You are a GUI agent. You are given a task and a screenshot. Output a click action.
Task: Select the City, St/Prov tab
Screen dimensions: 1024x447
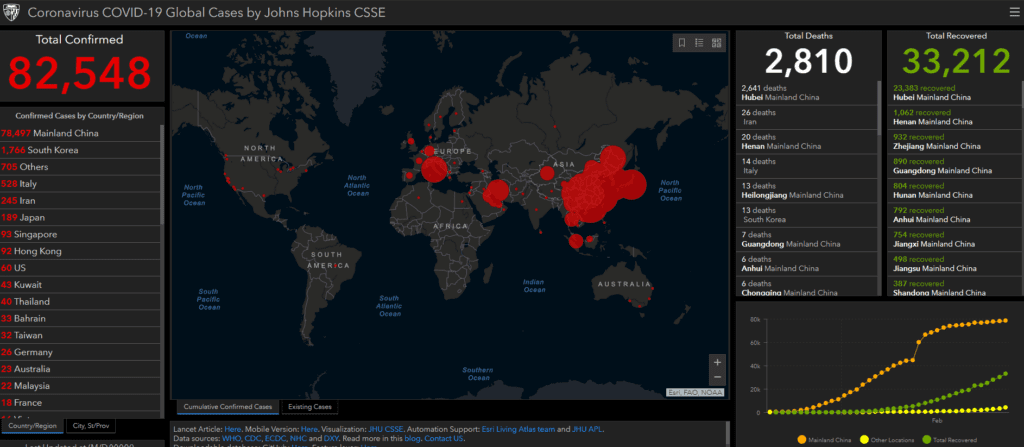point(91,425)
